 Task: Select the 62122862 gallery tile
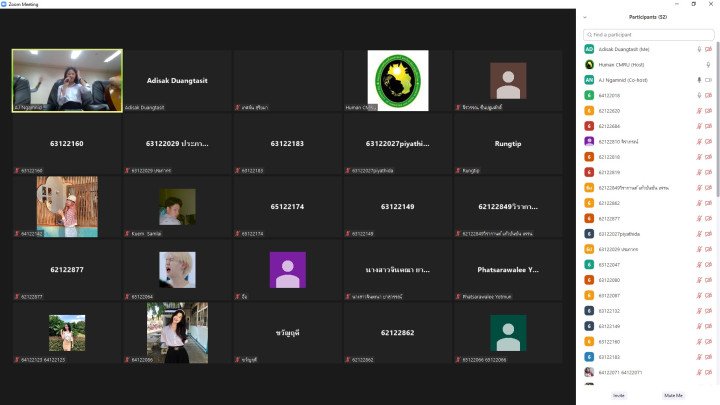tap(398, 333)
